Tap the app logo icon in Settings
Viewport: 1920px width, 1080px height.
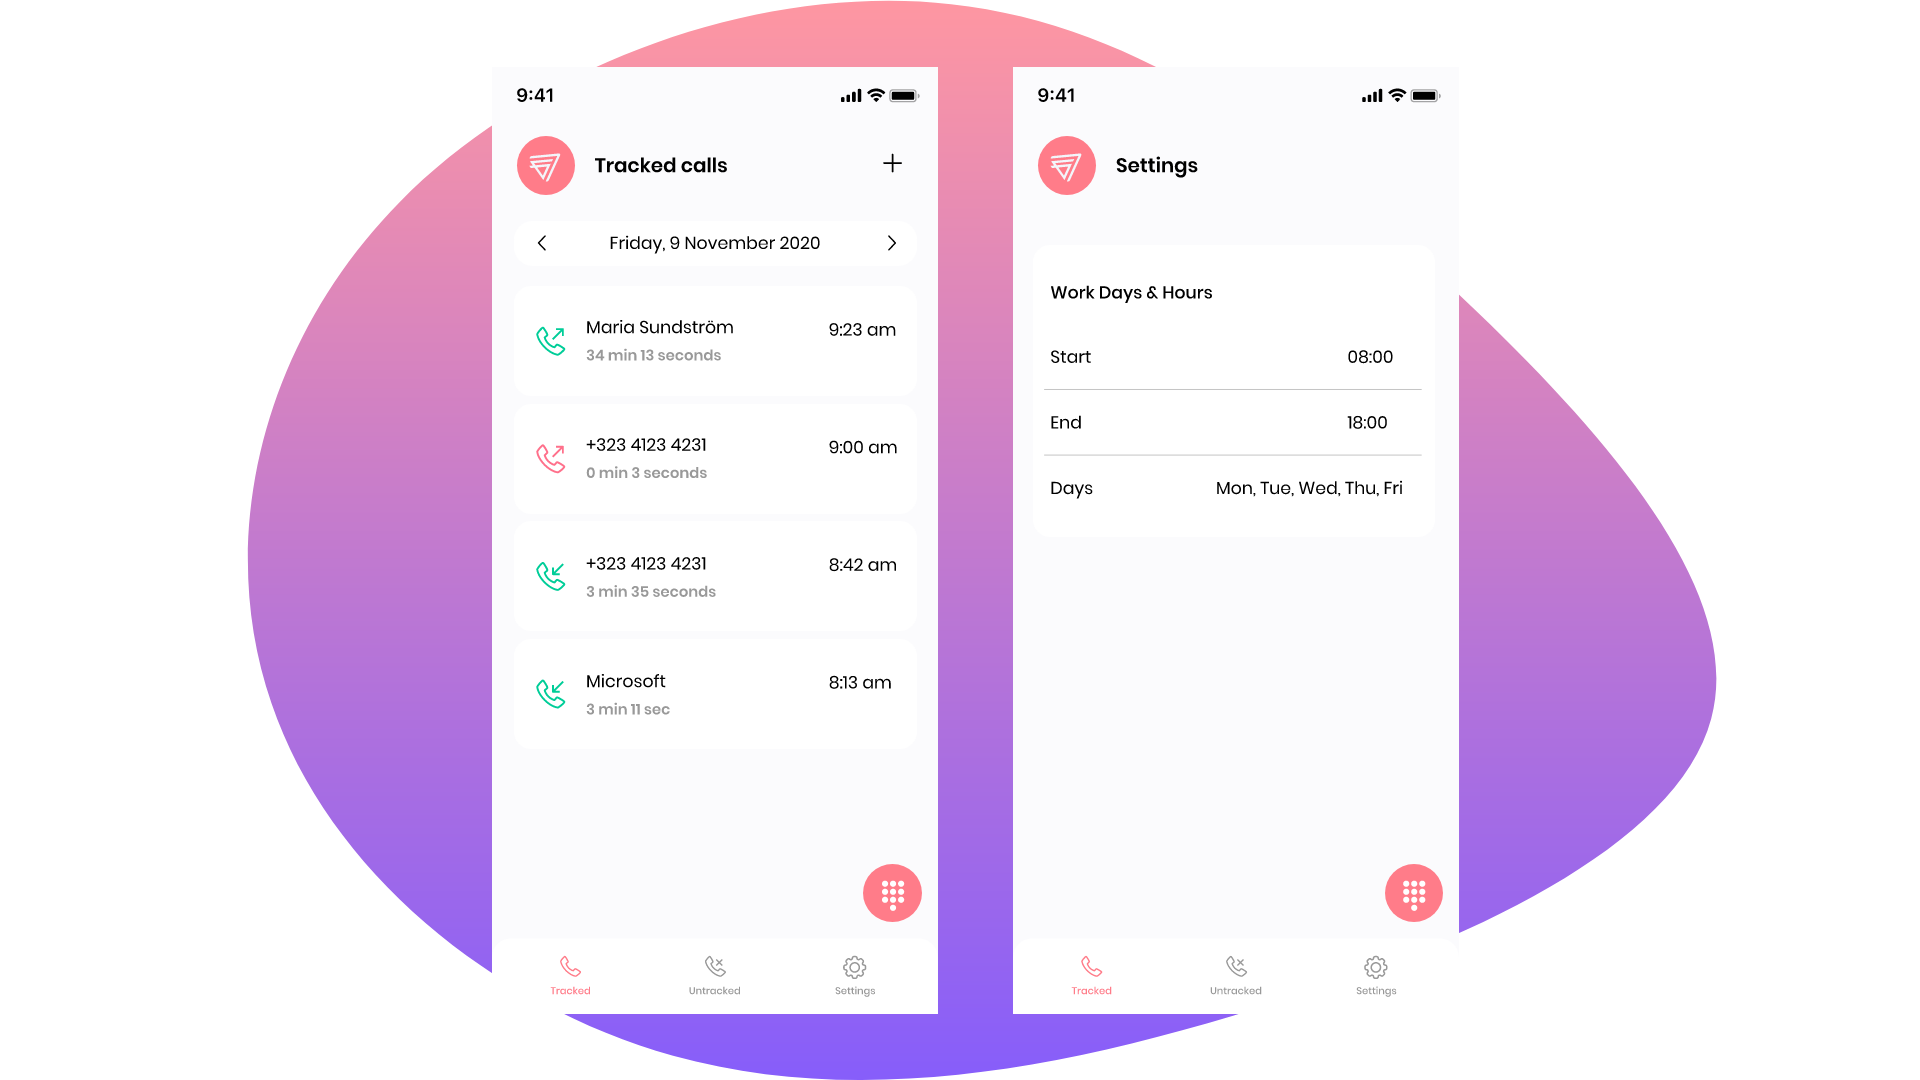pyautogui.click(x=1068, y=165)
